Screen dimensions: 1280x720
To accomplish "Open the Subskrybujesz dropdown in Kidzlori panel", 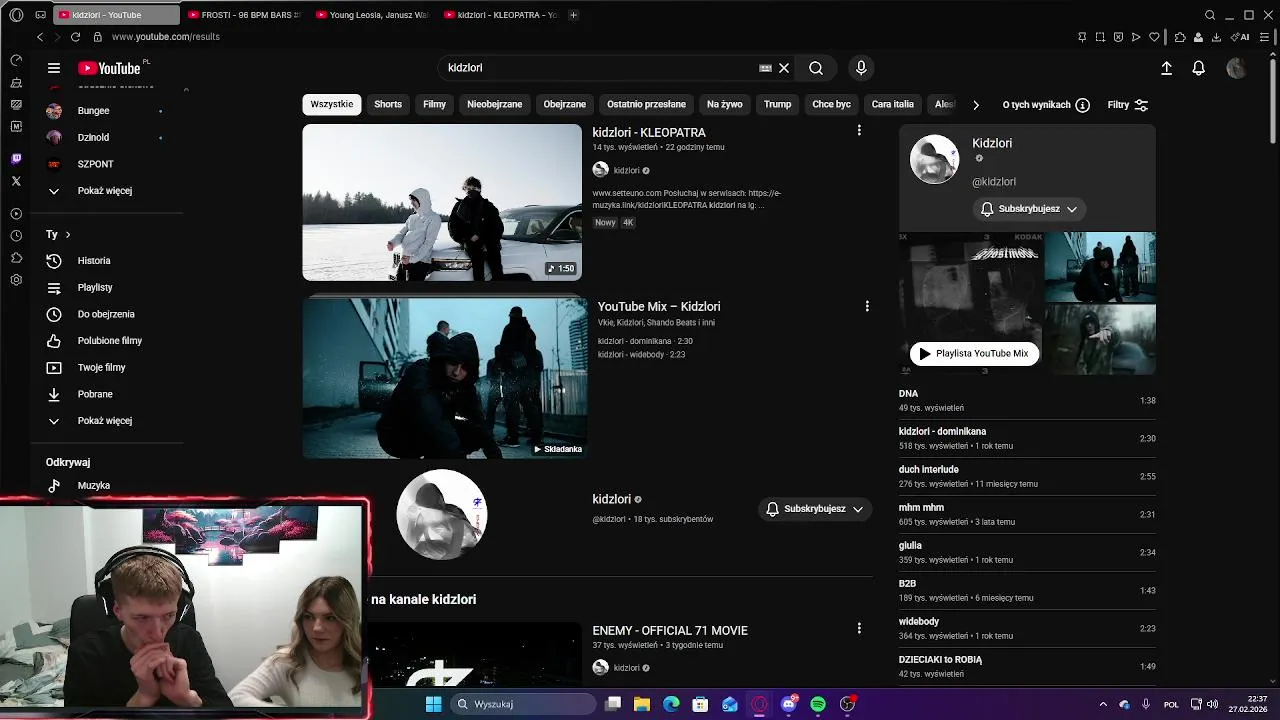I will click(x=1029, y=209).
